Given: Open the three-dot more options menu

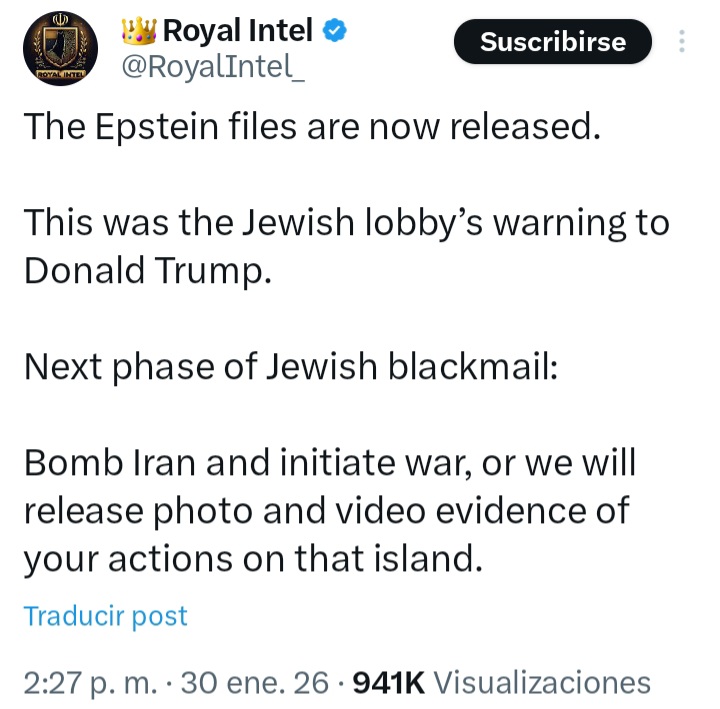Looking at the screenshot, I should pos(682,42).
